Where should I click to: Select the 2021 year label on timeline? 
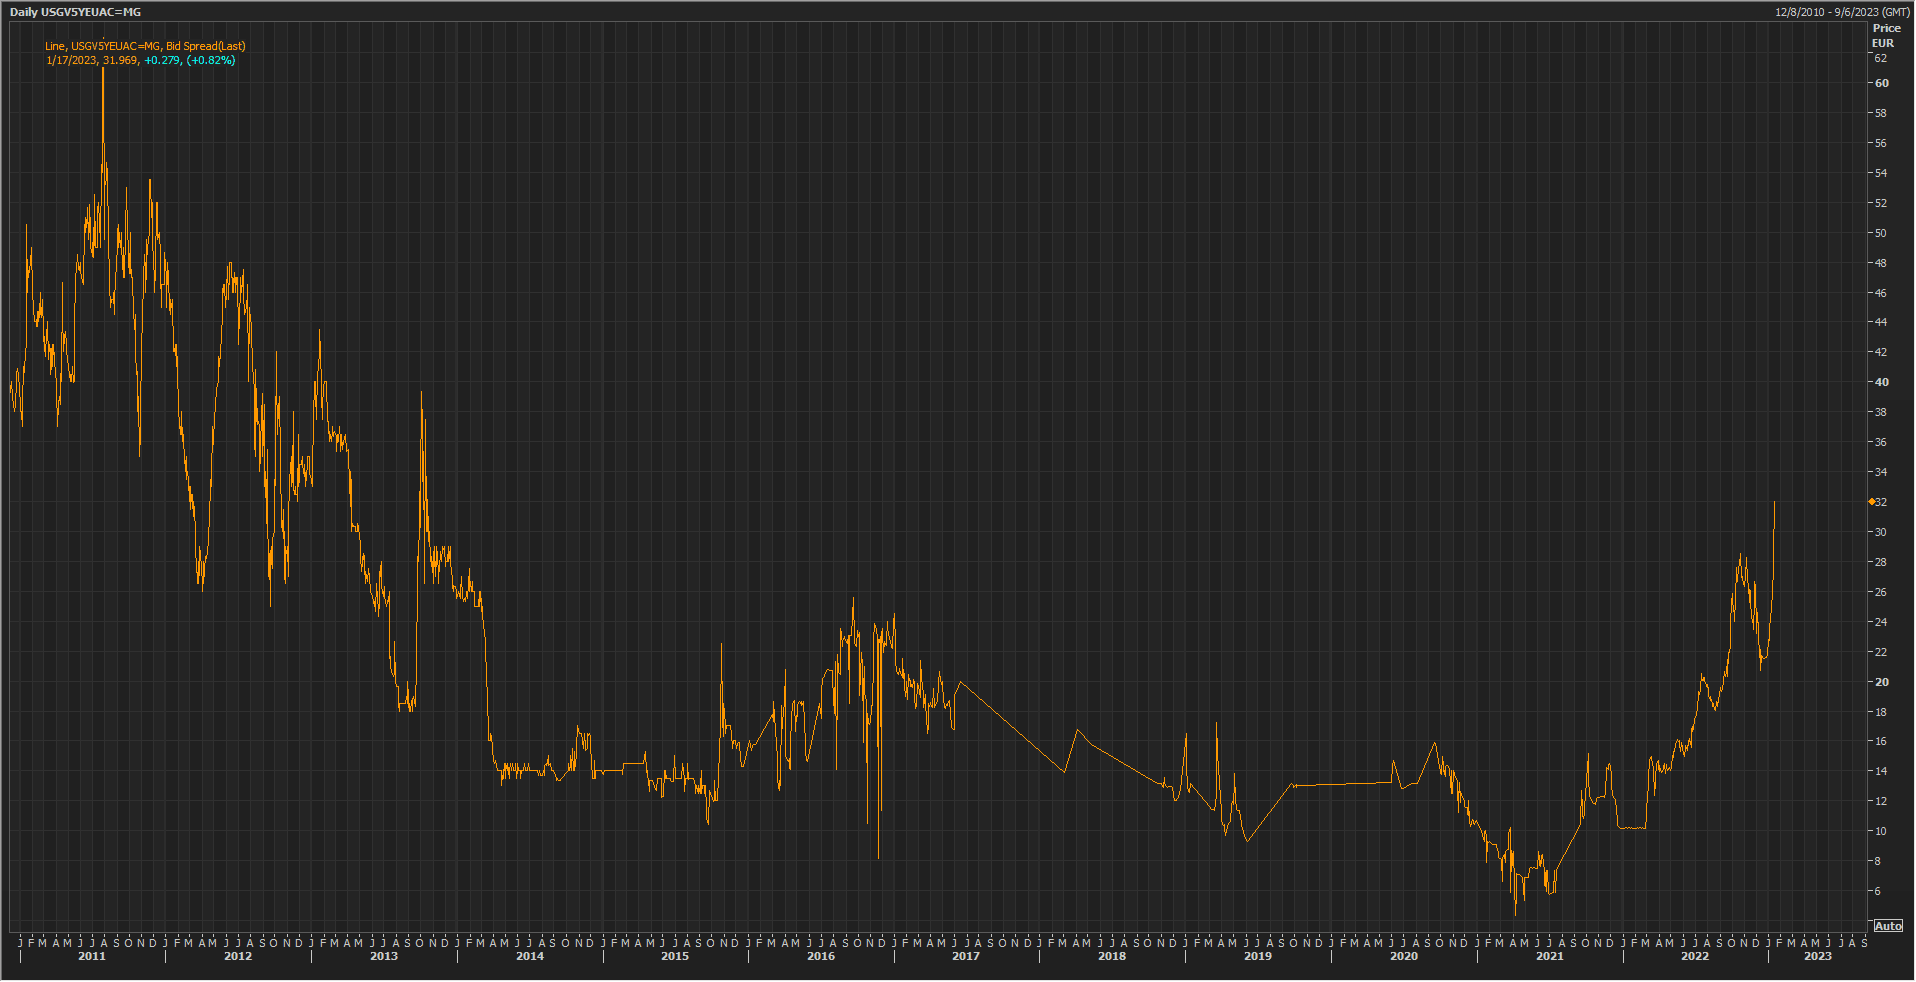(1550, 957)
